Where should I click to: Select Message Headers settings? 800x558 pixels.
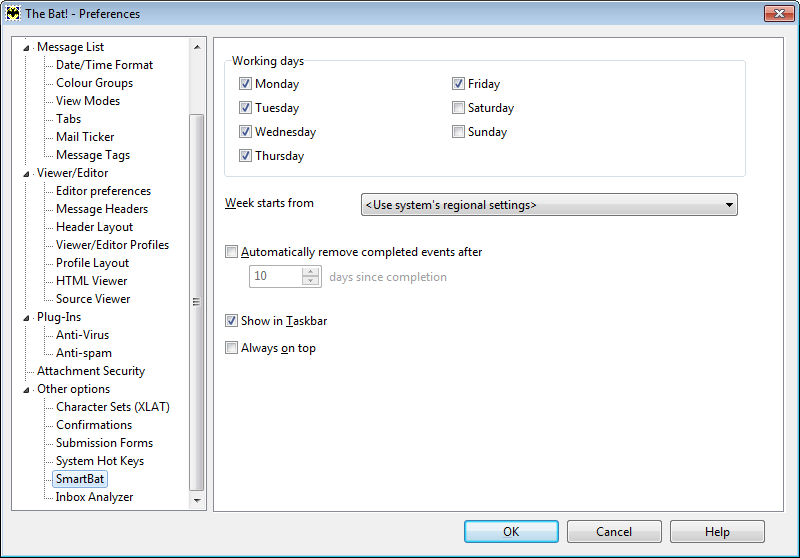[102, 209]
